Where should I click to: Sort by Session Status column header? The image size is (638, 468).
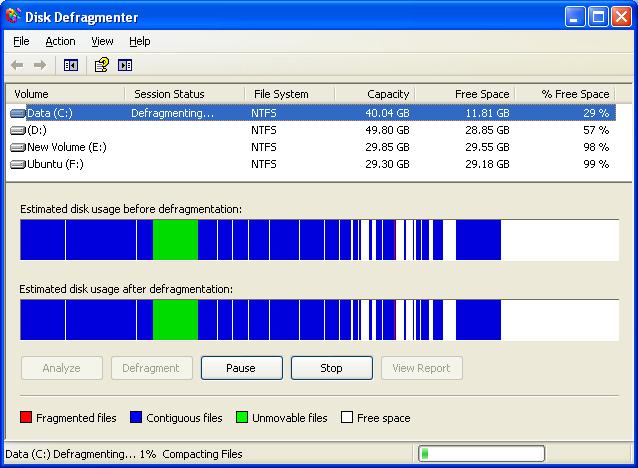(x=184, y=94)
